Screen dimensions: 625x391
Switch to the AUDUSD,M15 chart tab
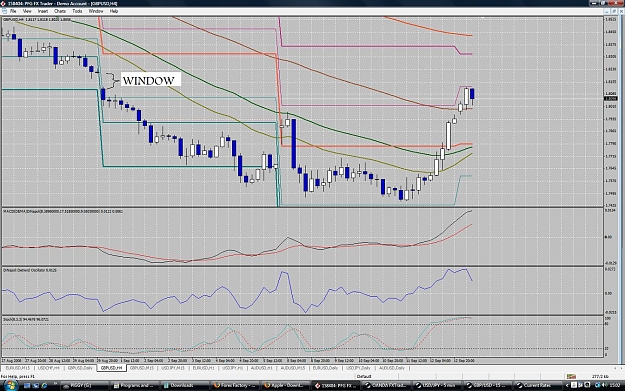point(293,368)
